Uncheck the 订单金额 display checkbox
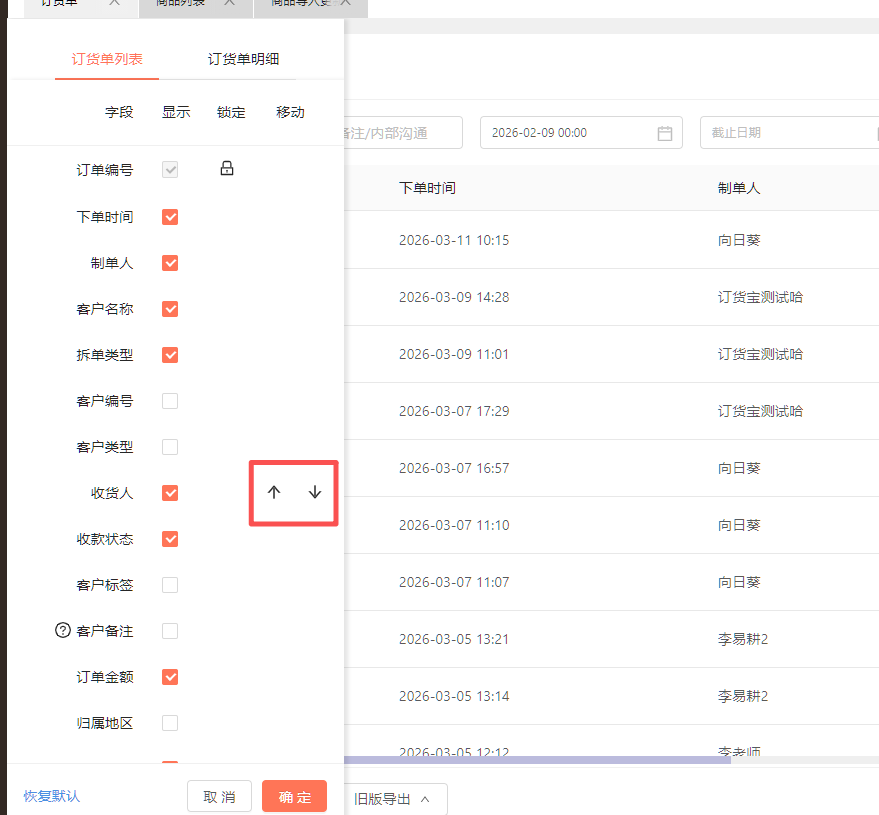Image resolution: width=879 pixels, height=815 pixels. tap(170, 677)
